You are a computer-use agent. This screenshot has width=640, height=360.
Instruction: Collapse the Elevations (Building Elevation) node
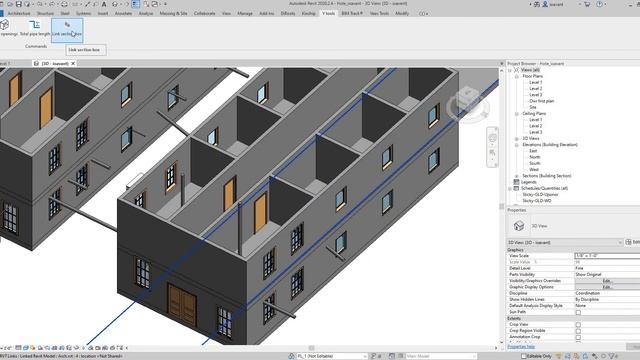tap(517, 145)
